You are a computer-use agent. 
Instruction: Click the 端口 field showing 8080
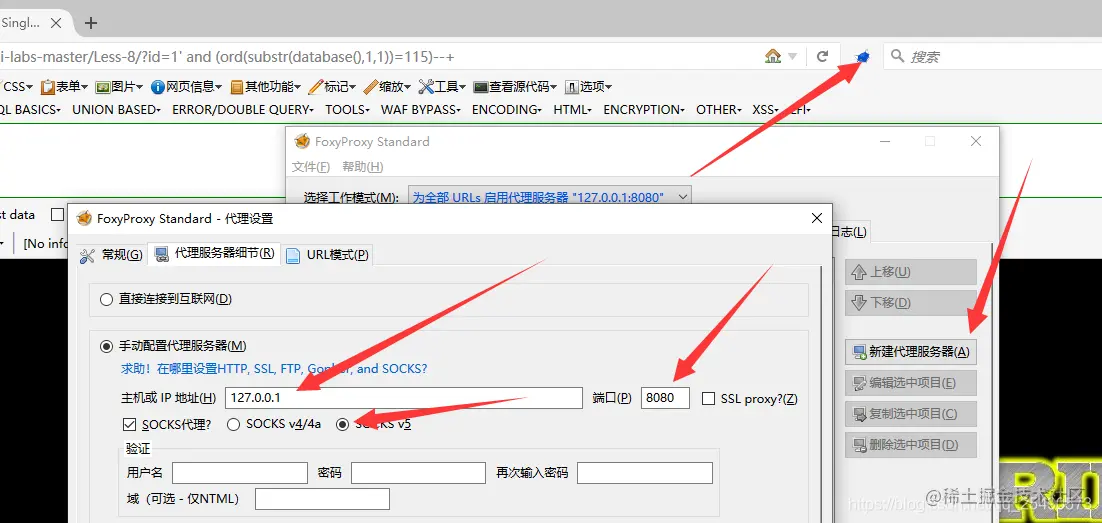[665, 398]
